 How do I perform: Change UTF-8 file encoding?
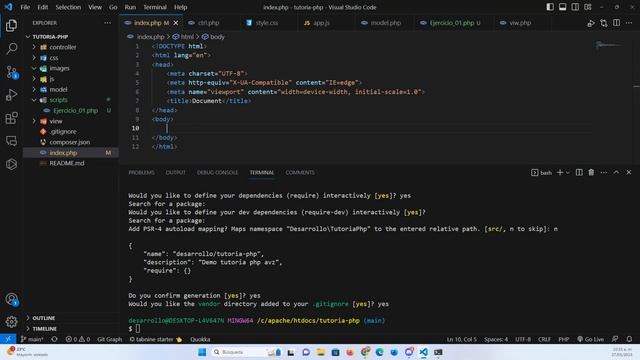(523, 339)
